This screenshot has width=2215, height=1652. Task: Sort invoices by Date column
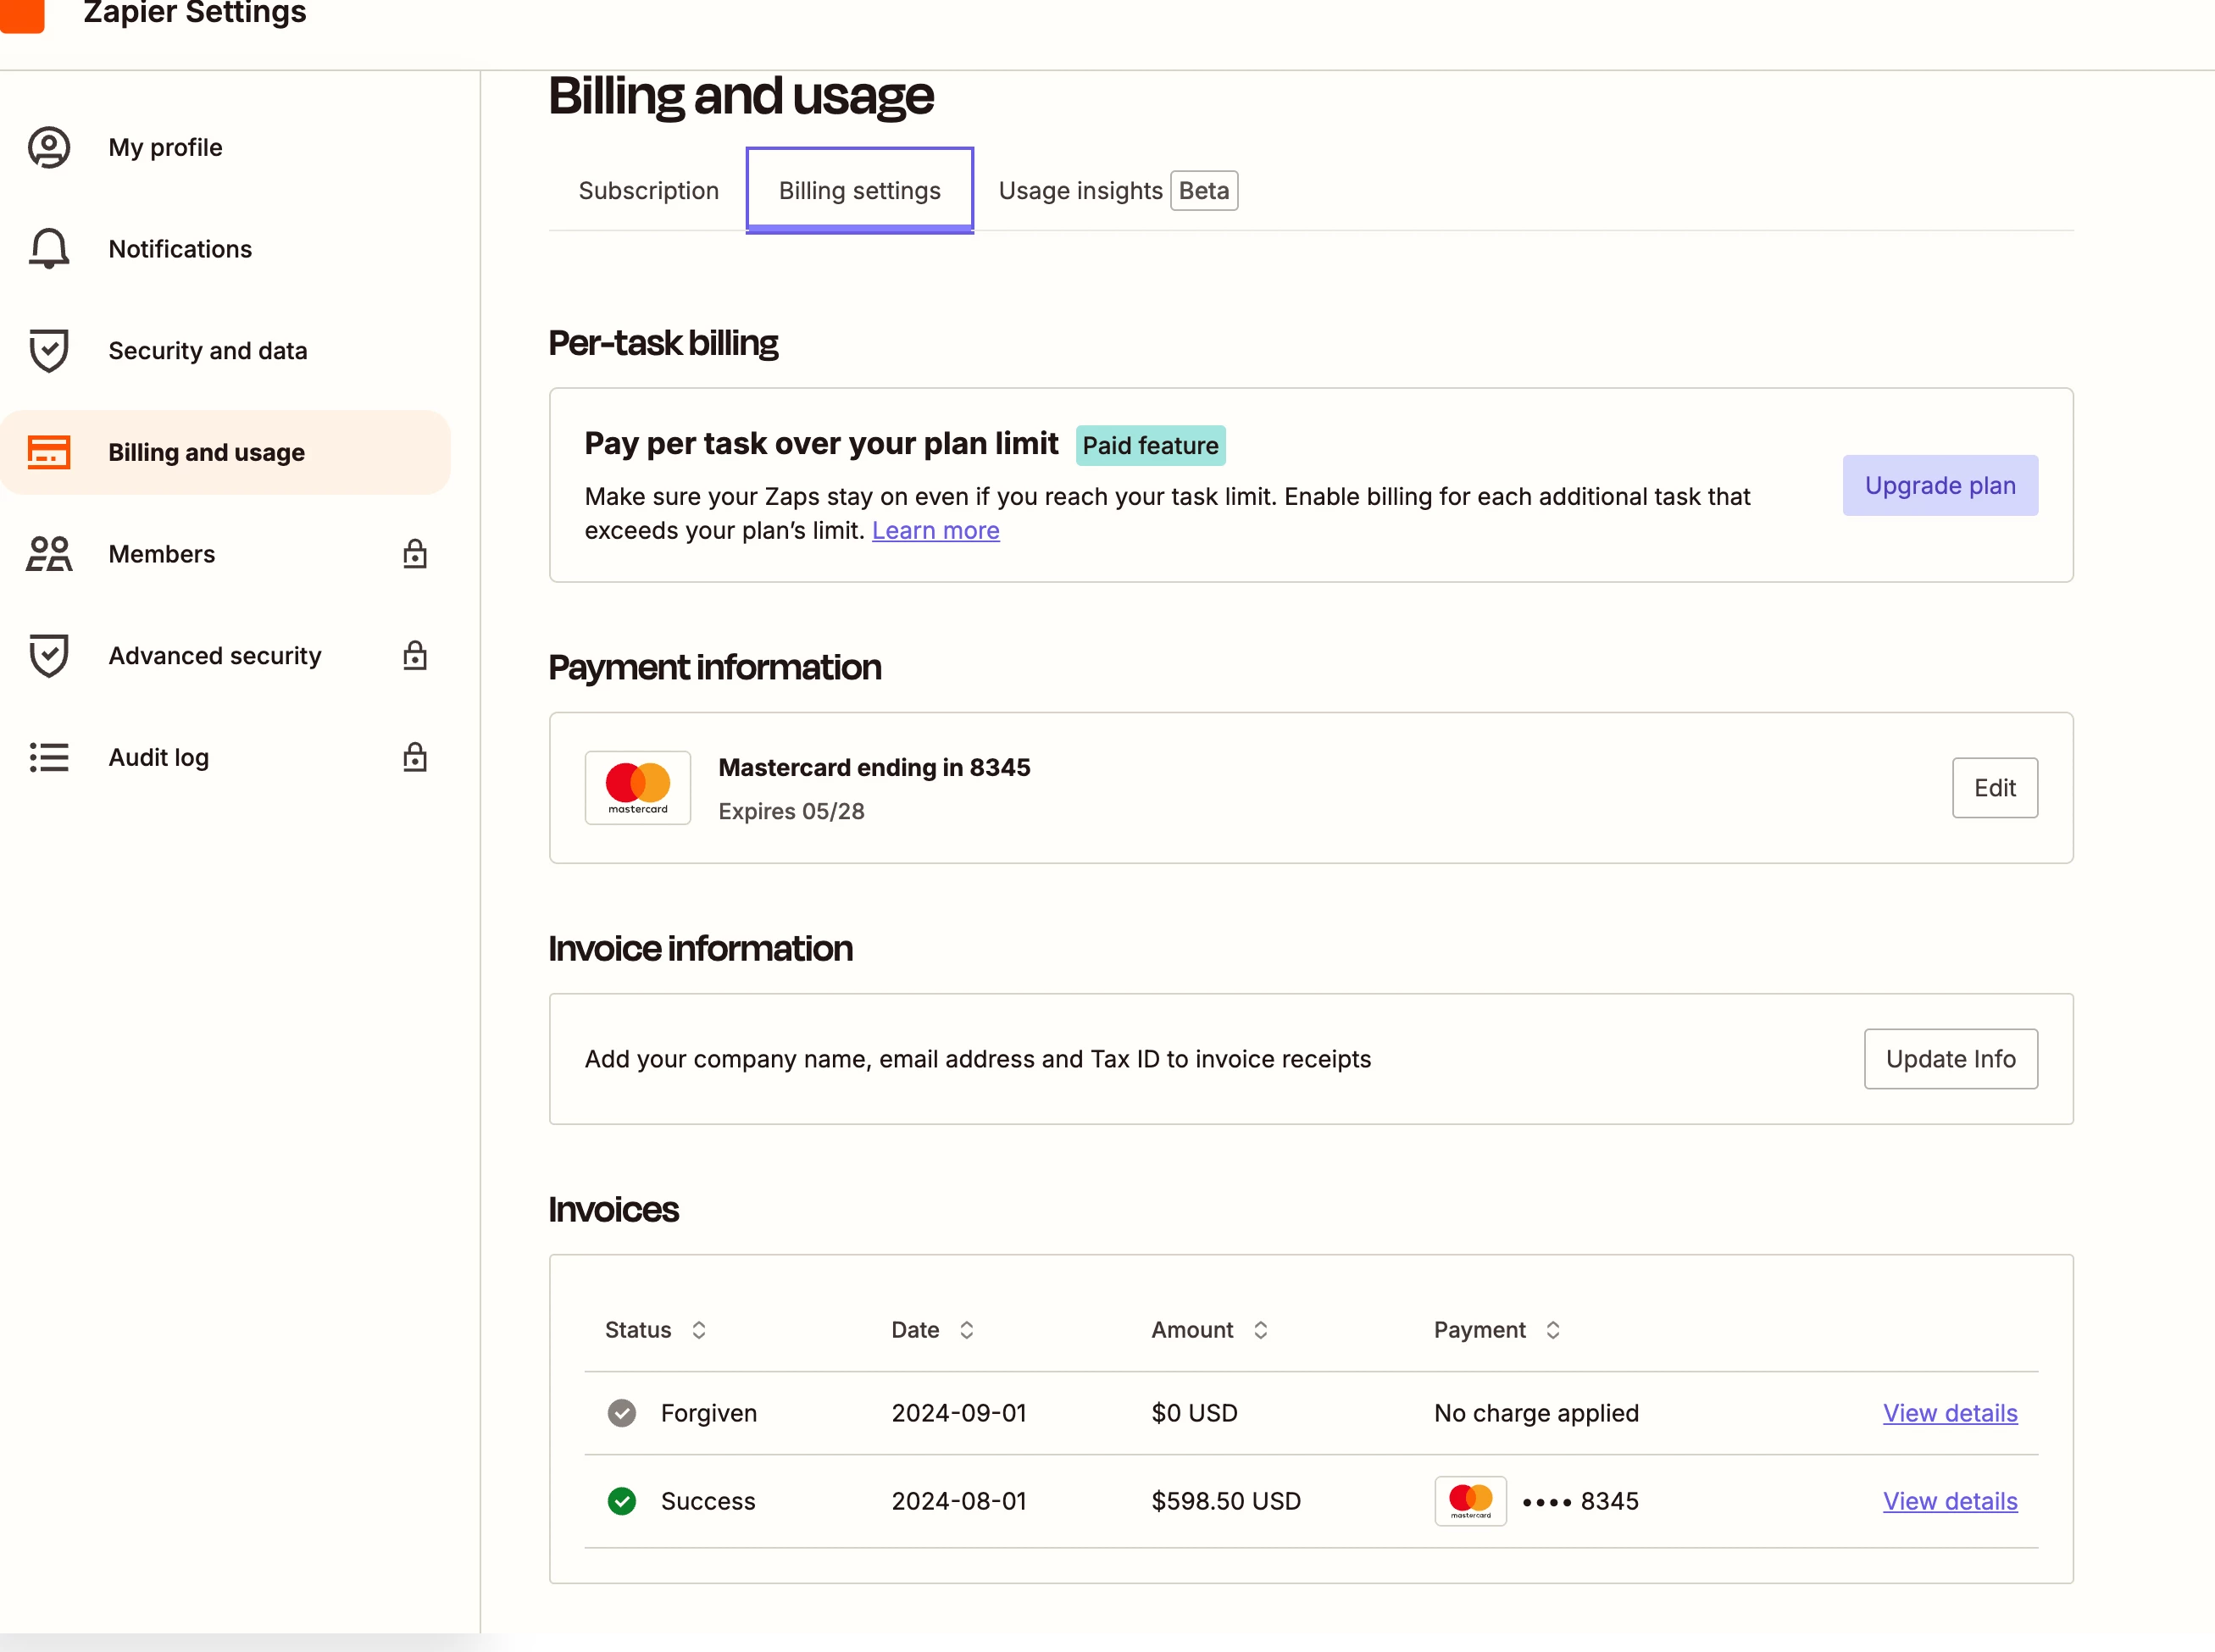[966, 1330]
